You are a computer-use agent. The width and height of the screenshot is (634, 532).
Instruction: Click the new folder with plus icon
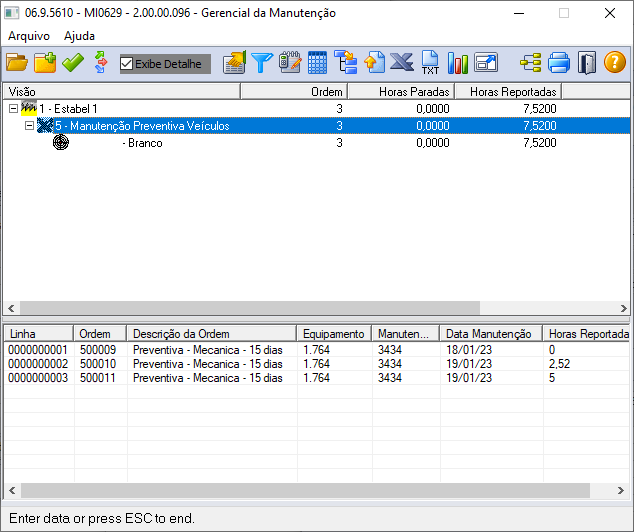(x=45, y=63)
